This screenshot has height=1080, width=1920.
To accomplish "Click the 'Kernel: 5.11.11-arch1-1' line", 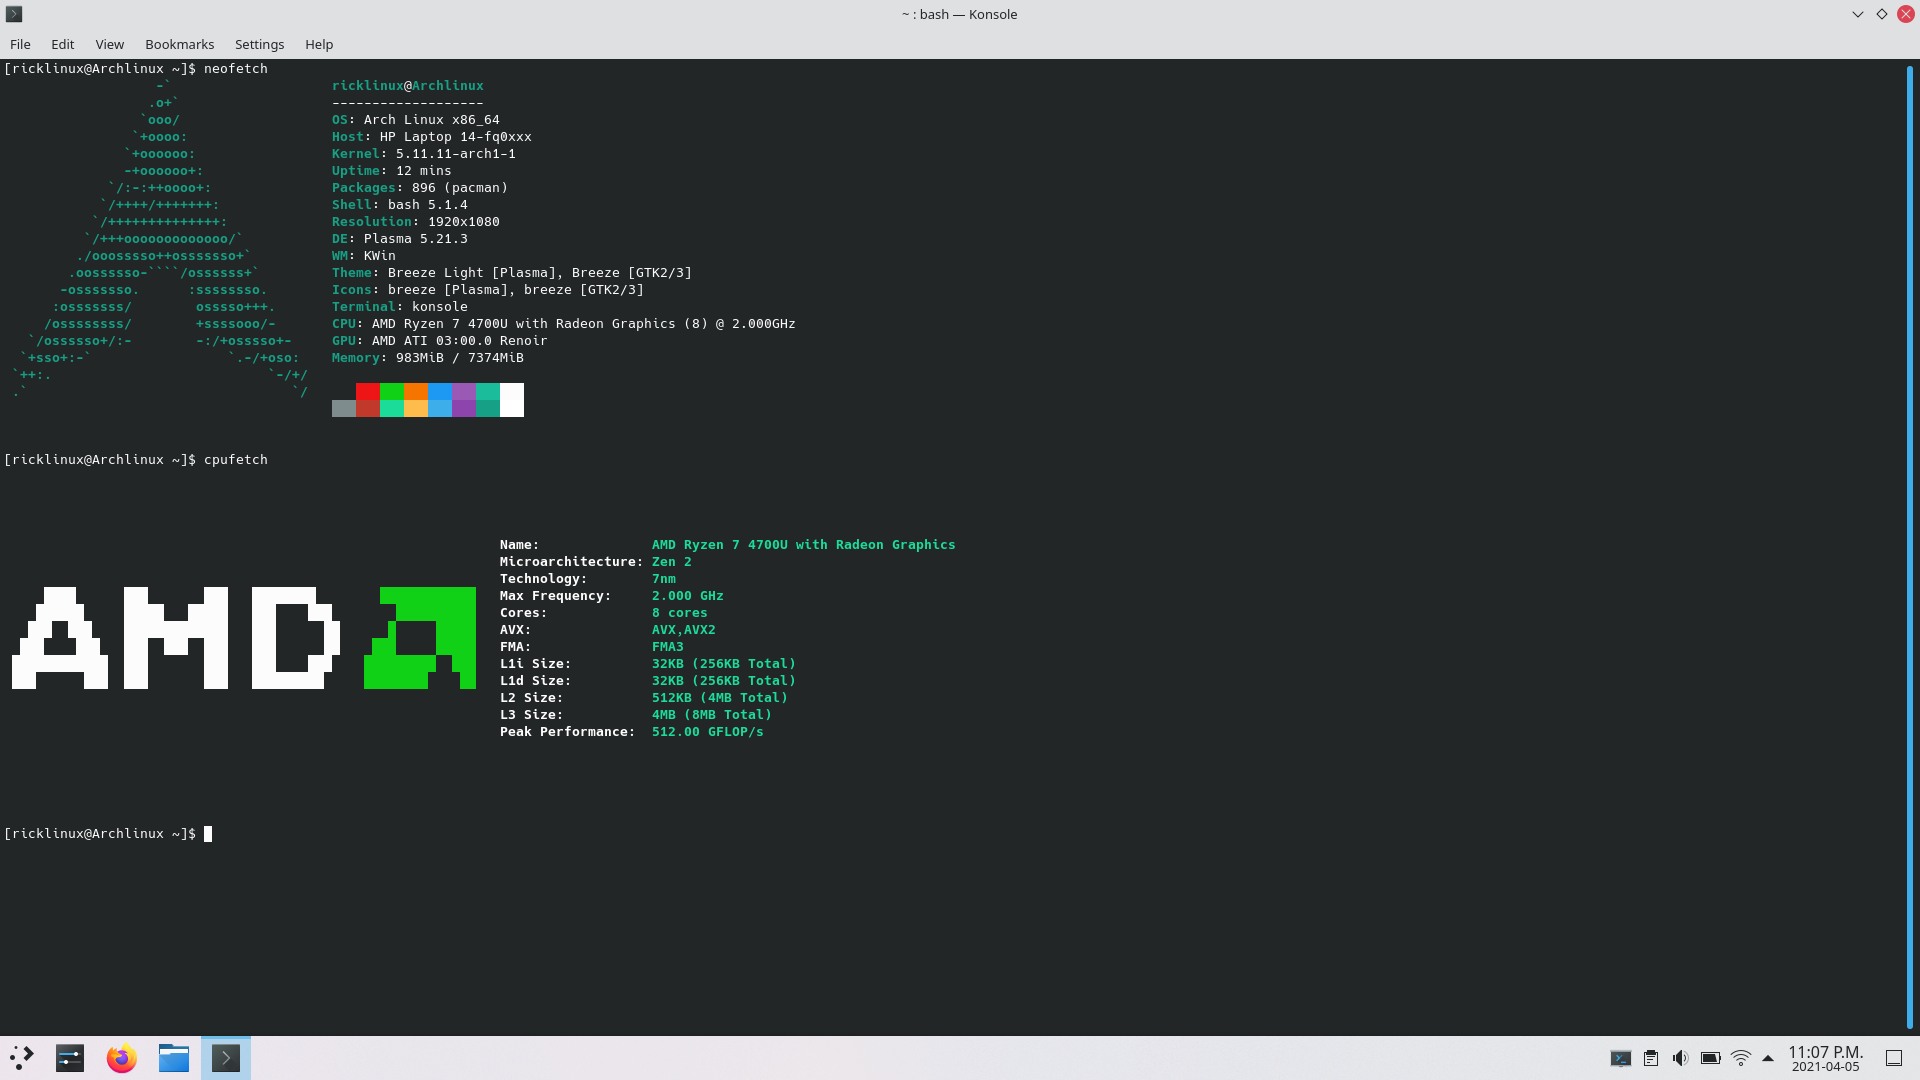I will (x=424, y=154).
